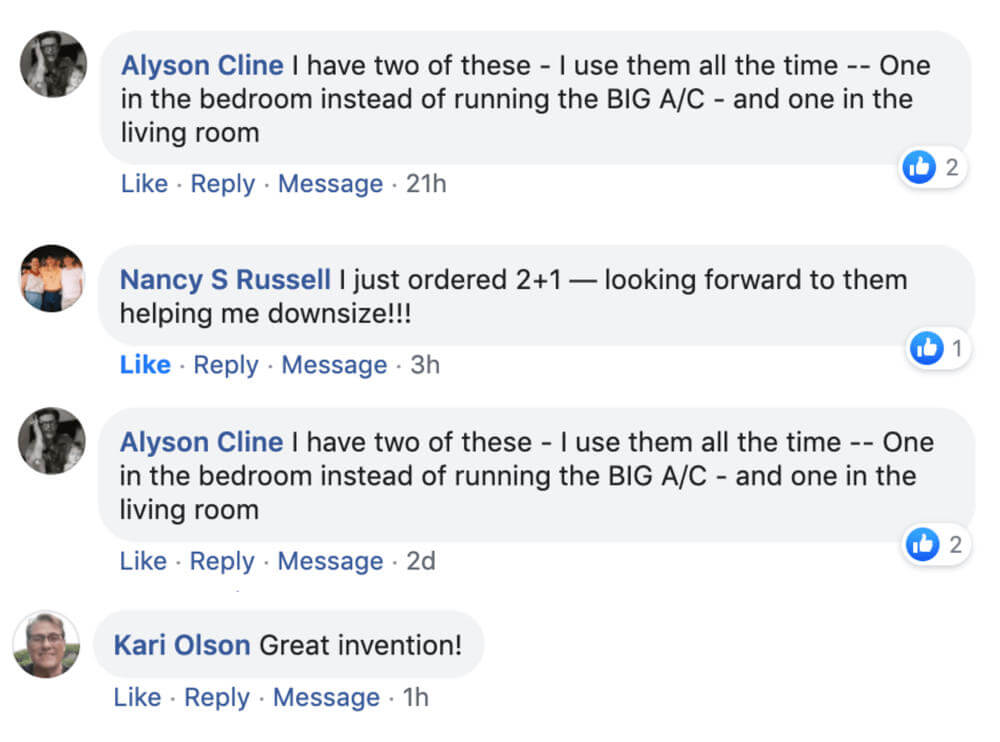Open Nancy S Russell's profile picture
Viewport: 1000px width, 742px height.
[51, 277]
